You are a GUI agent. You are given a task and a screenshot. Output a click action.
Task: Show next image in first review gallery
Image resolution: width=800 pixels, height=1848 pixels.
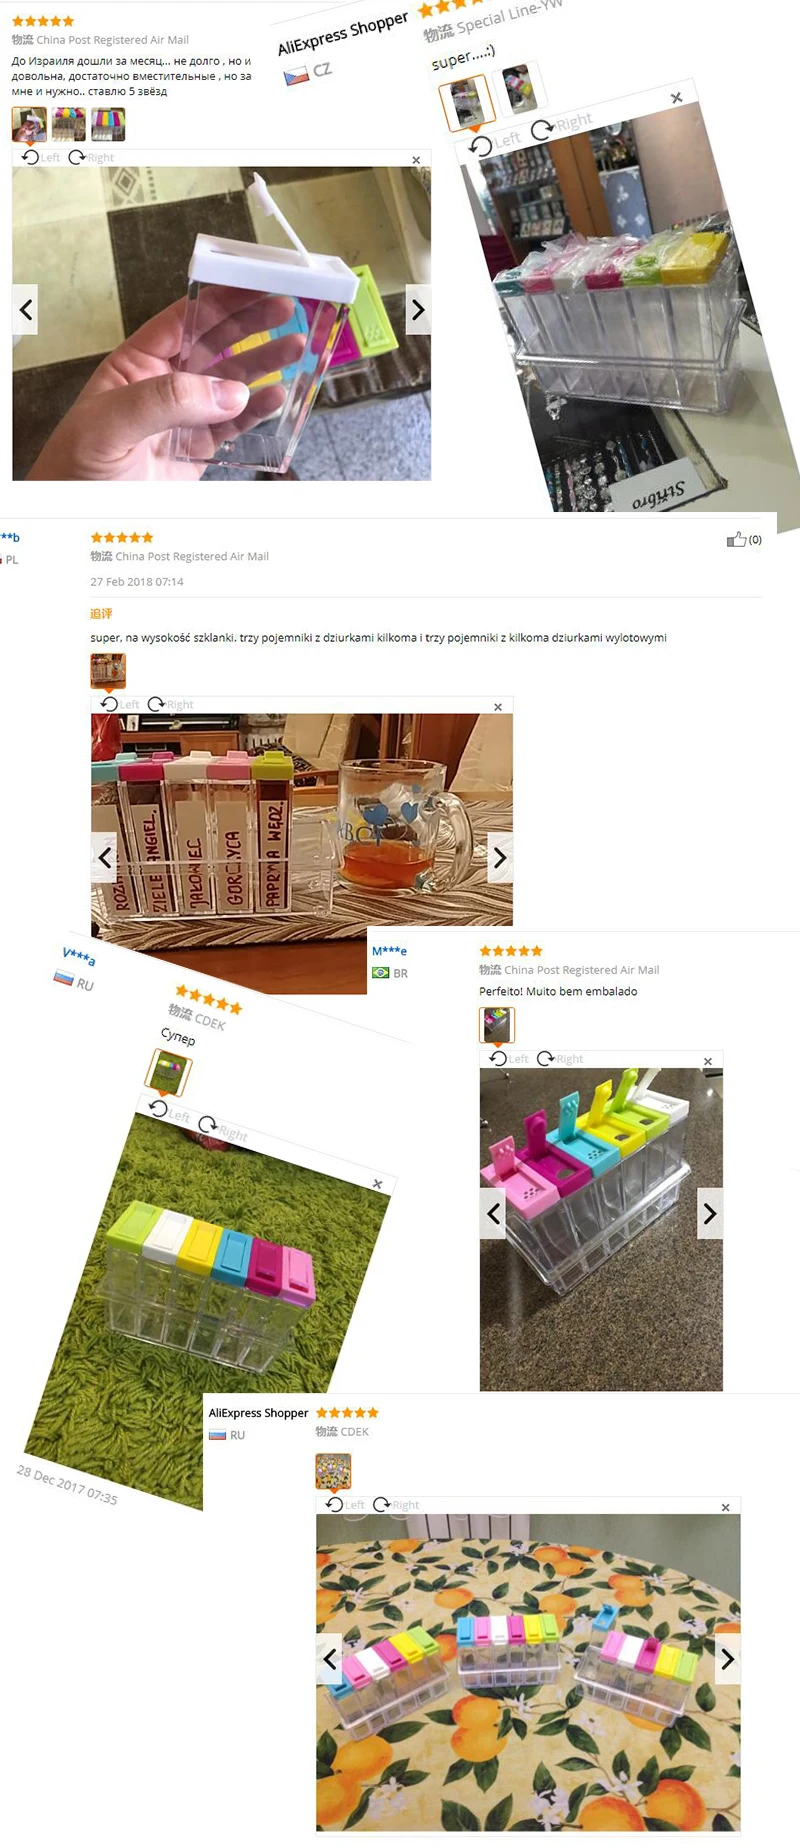coord(418,310)
